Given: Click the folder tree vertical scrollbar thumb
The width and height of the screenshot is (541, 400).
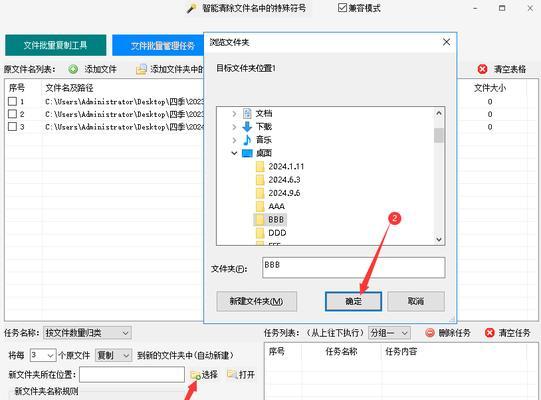Looking at the screenshot, I should click(439, 135).
